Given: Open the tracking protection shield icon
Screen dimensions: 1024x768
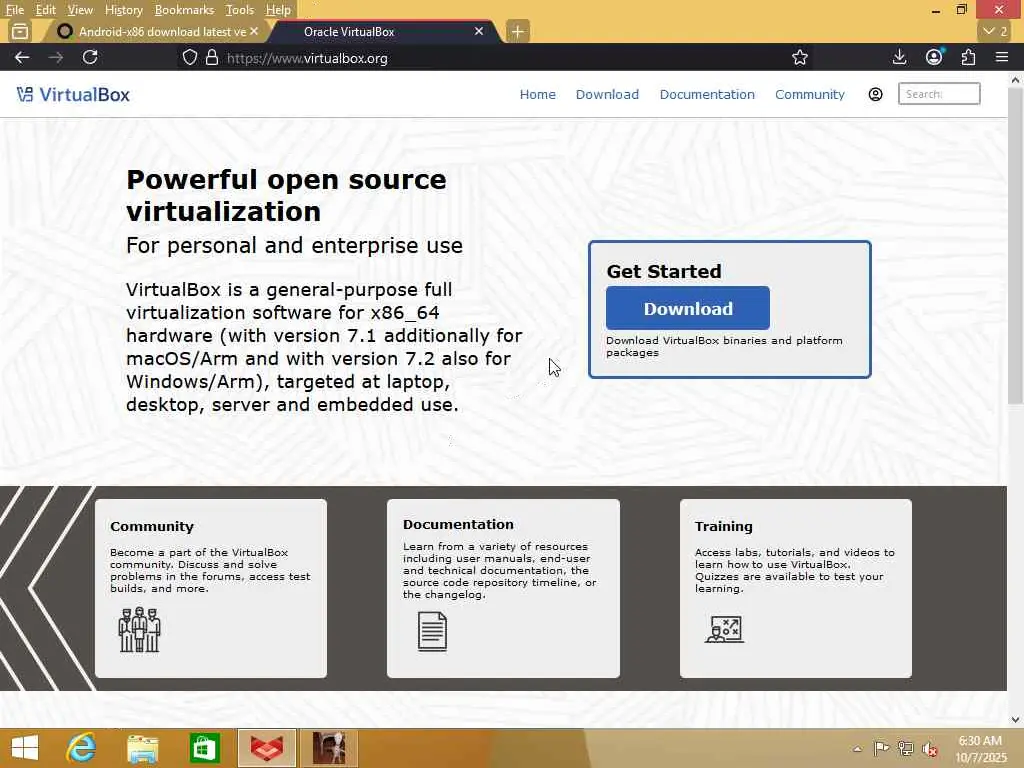Looking at the screenshot, I should (189, 57).
